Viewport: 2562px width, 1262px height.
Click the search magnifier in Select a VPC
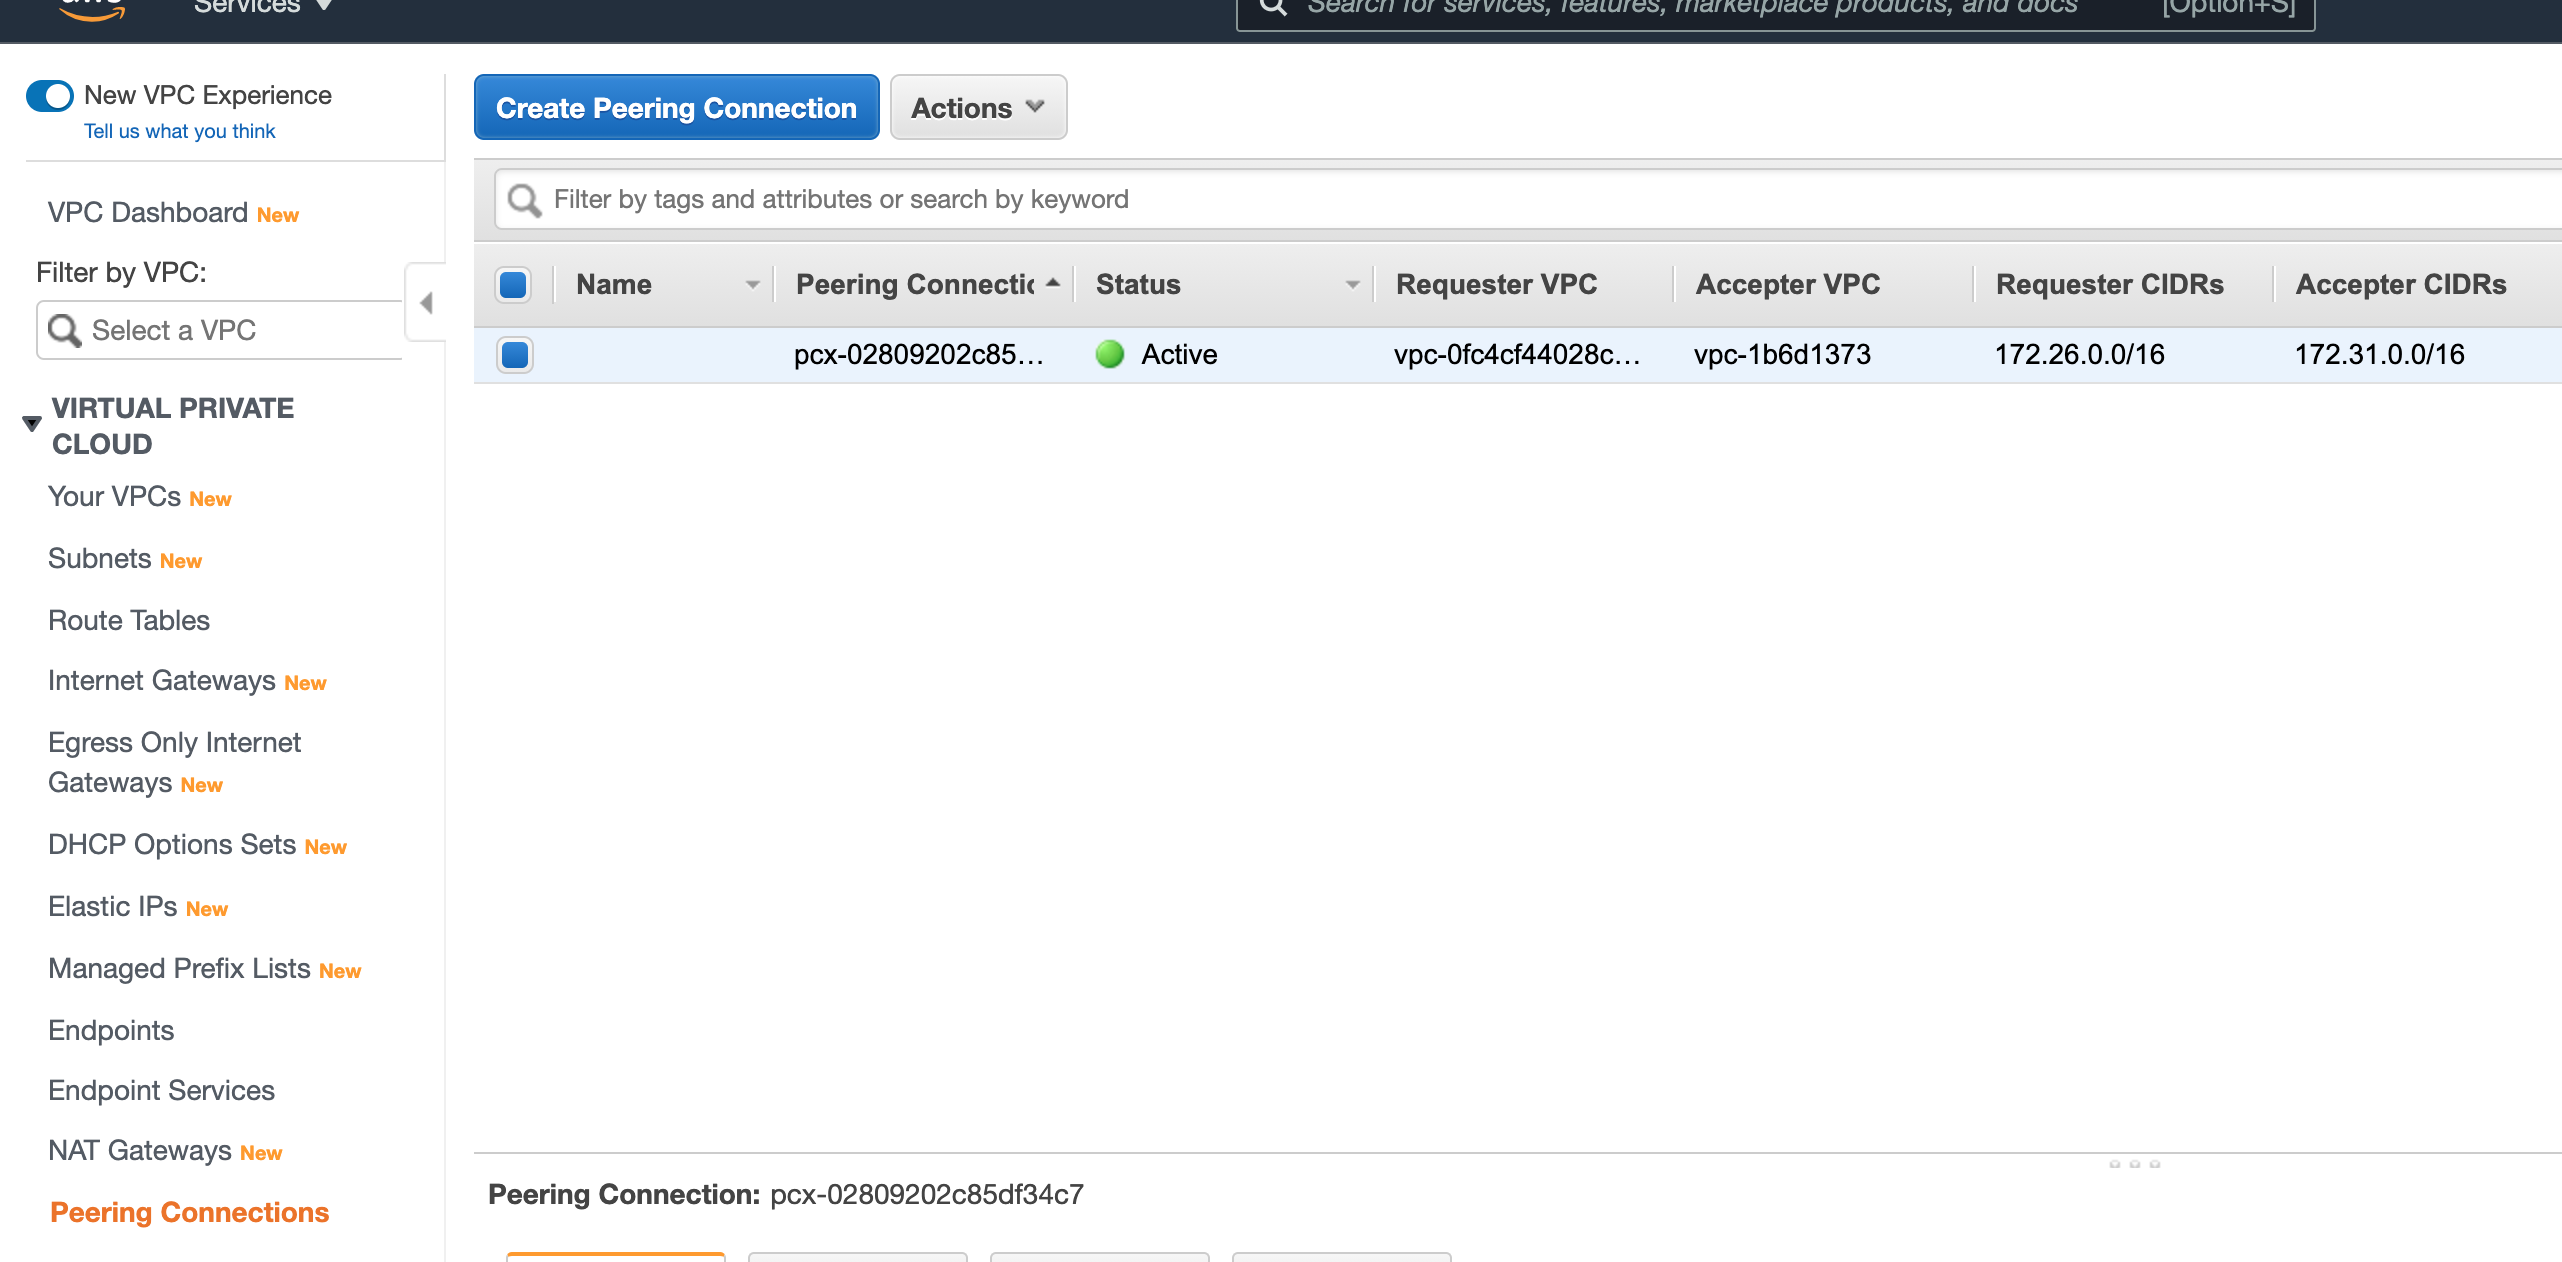coord(64,330)
